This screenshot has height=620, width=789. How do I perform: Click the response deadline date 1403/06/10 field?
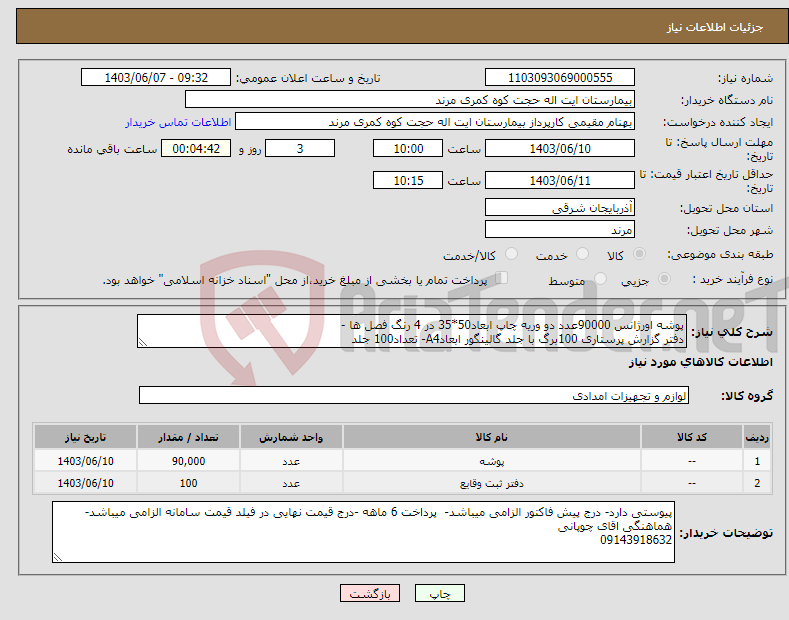pyautogui.click(x=560, y=148)
